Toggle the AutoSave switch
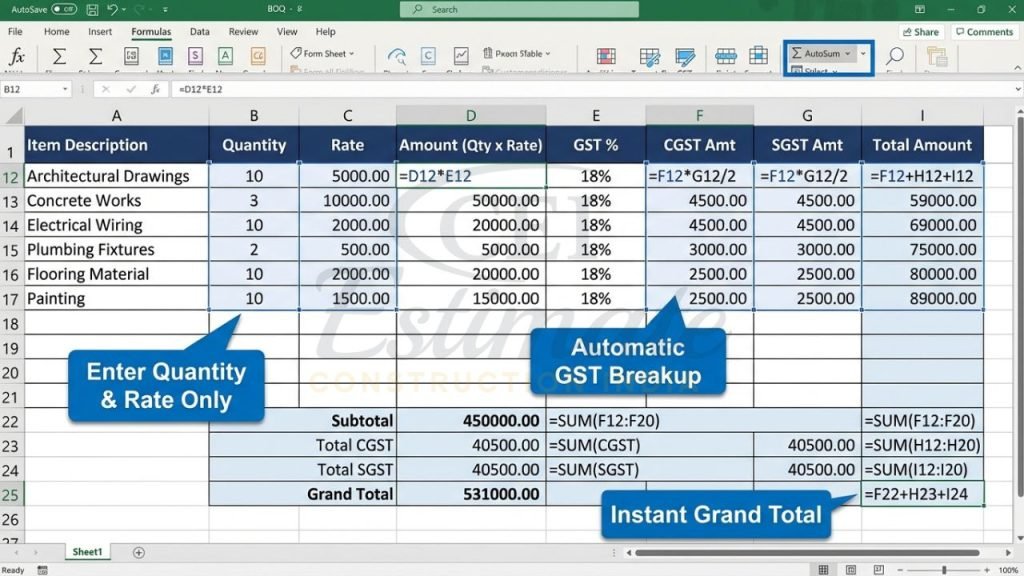This screenshot has height=576, width=1024. pyautogui.click(x=63, y=9)
